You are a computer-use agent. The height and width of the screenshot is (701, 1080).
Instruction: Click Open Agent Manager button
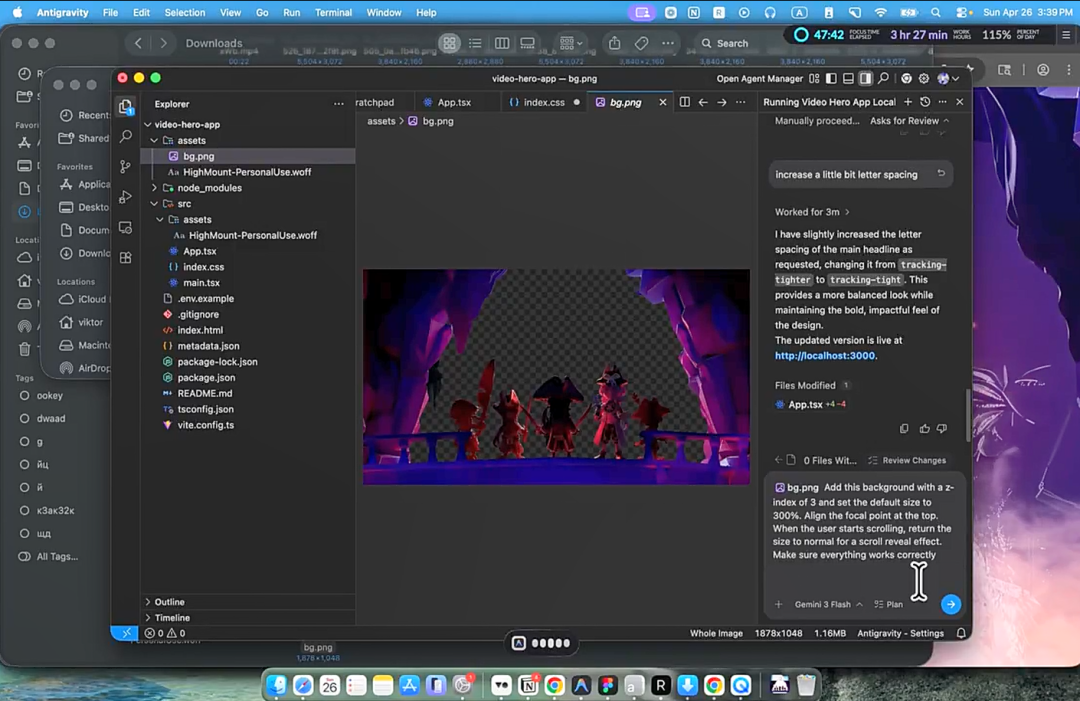coord(759,79)
